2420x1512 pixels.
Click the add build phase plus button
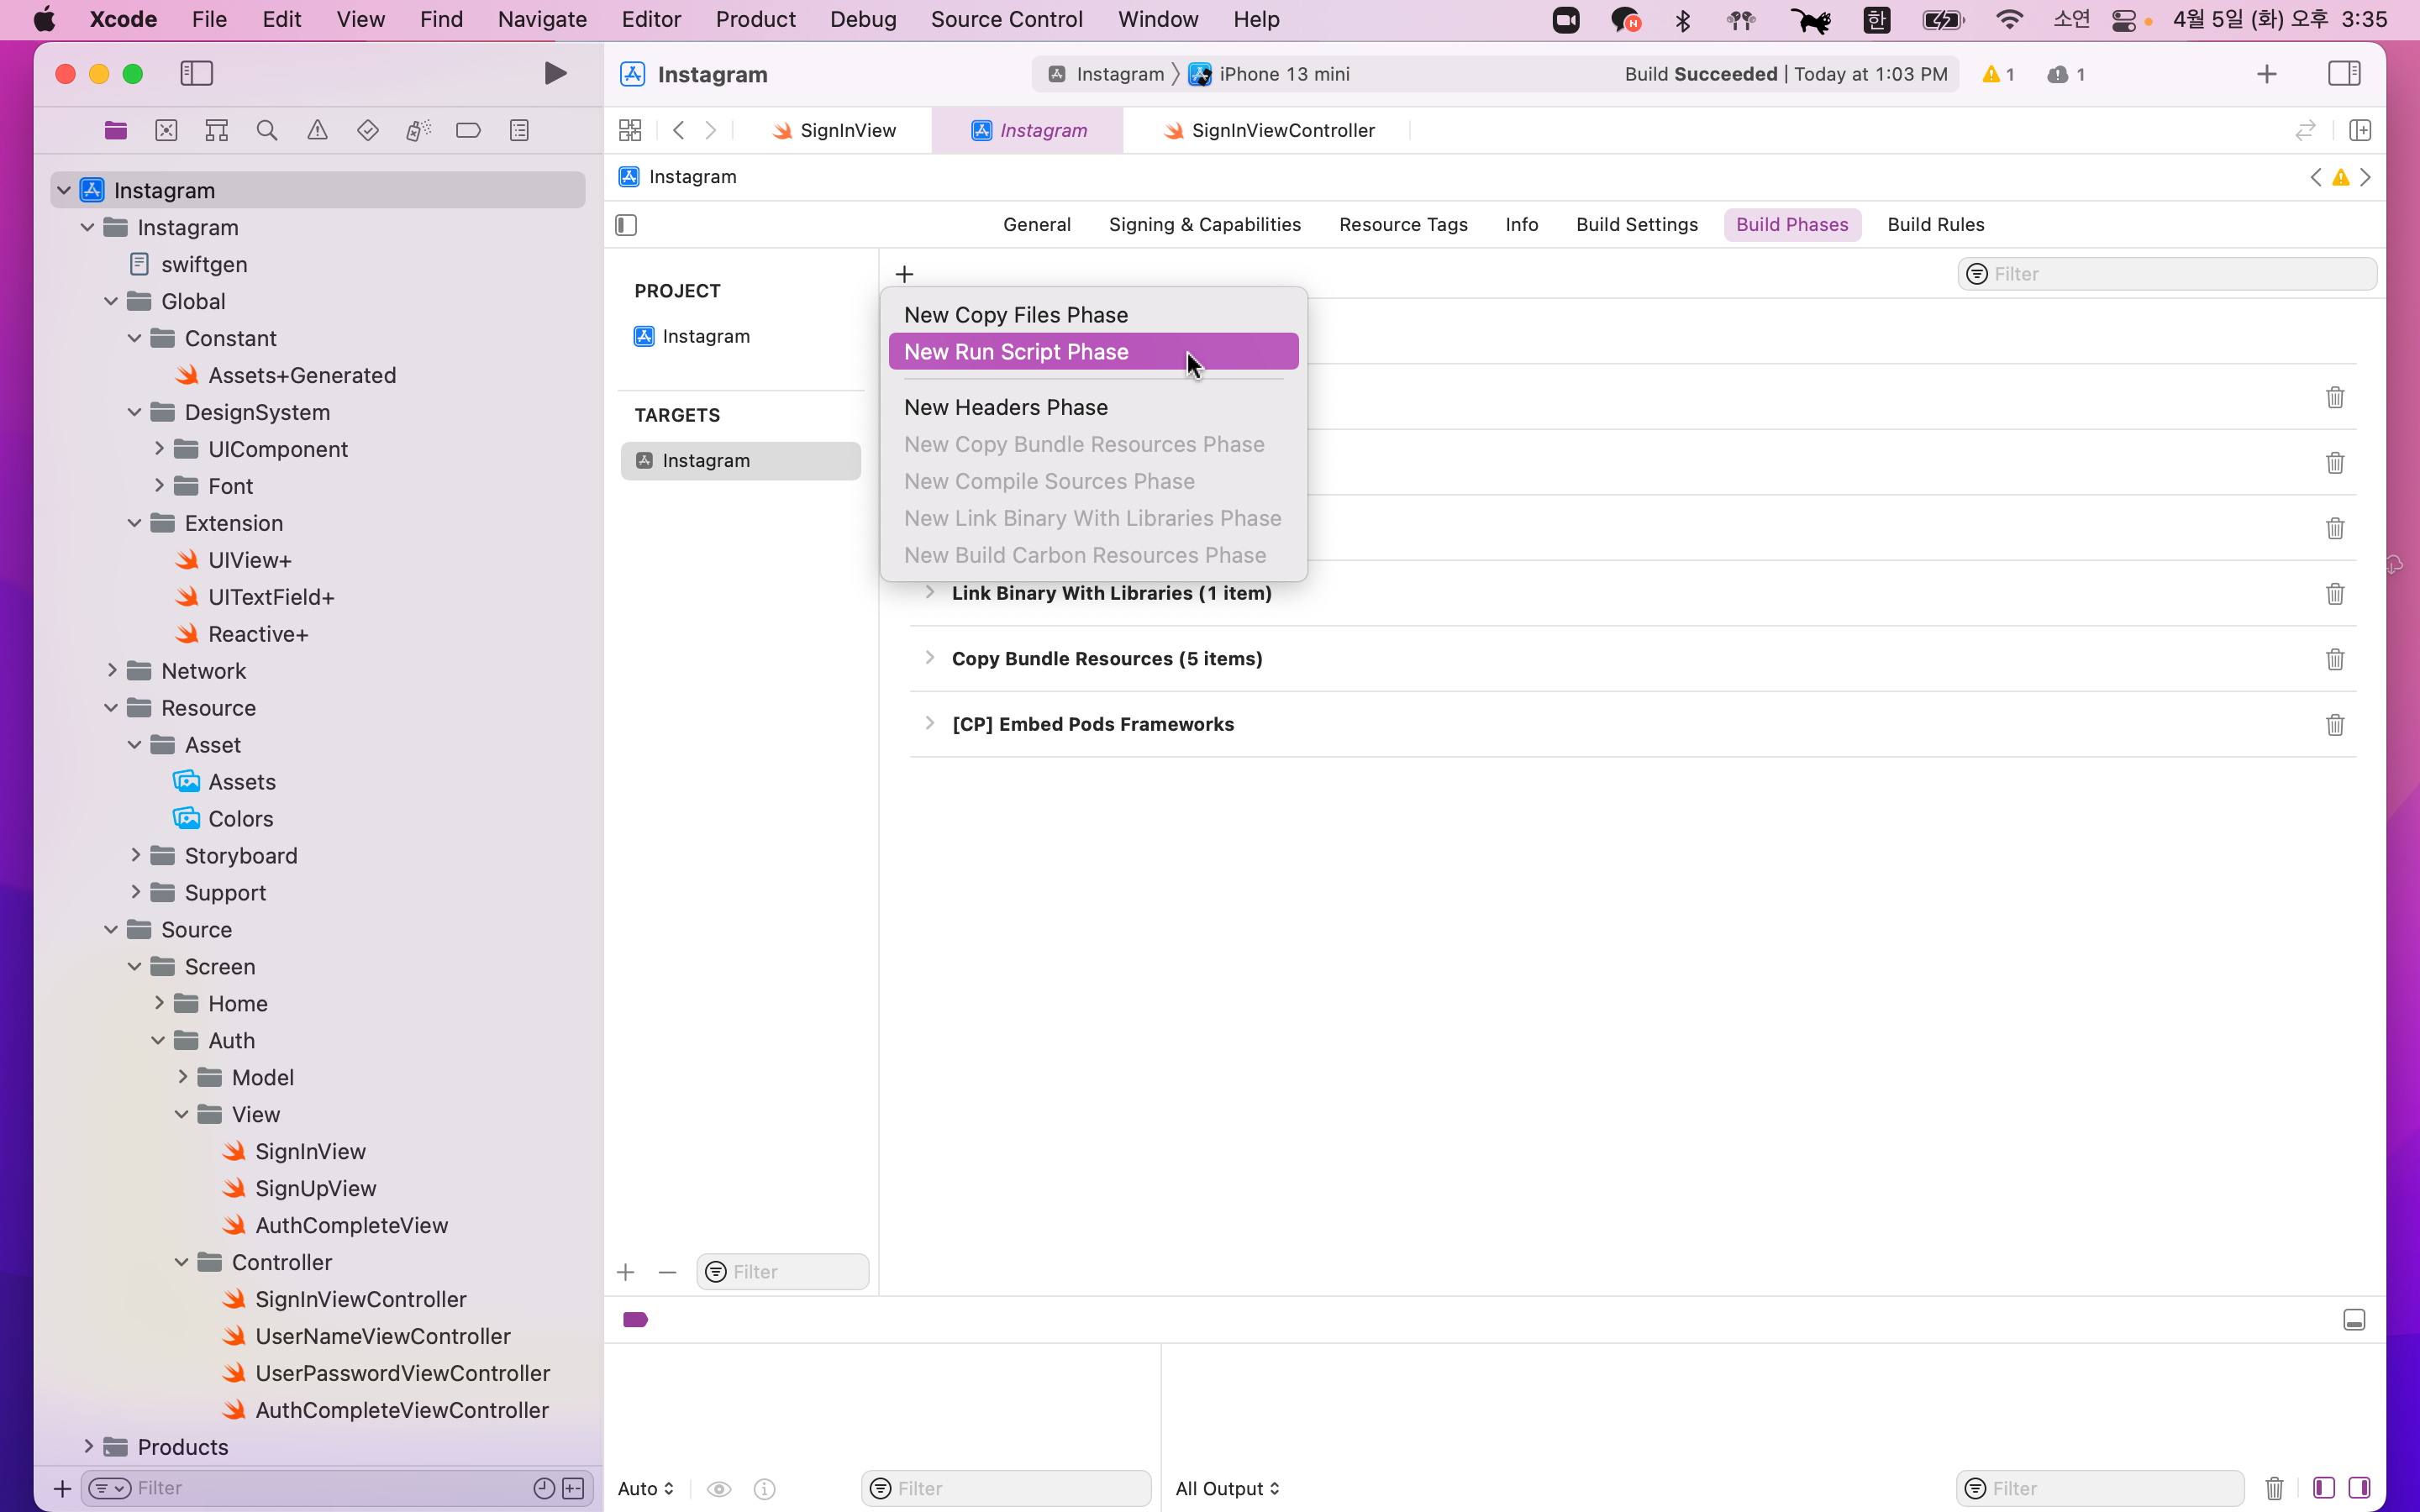click(x=904, y=274)
